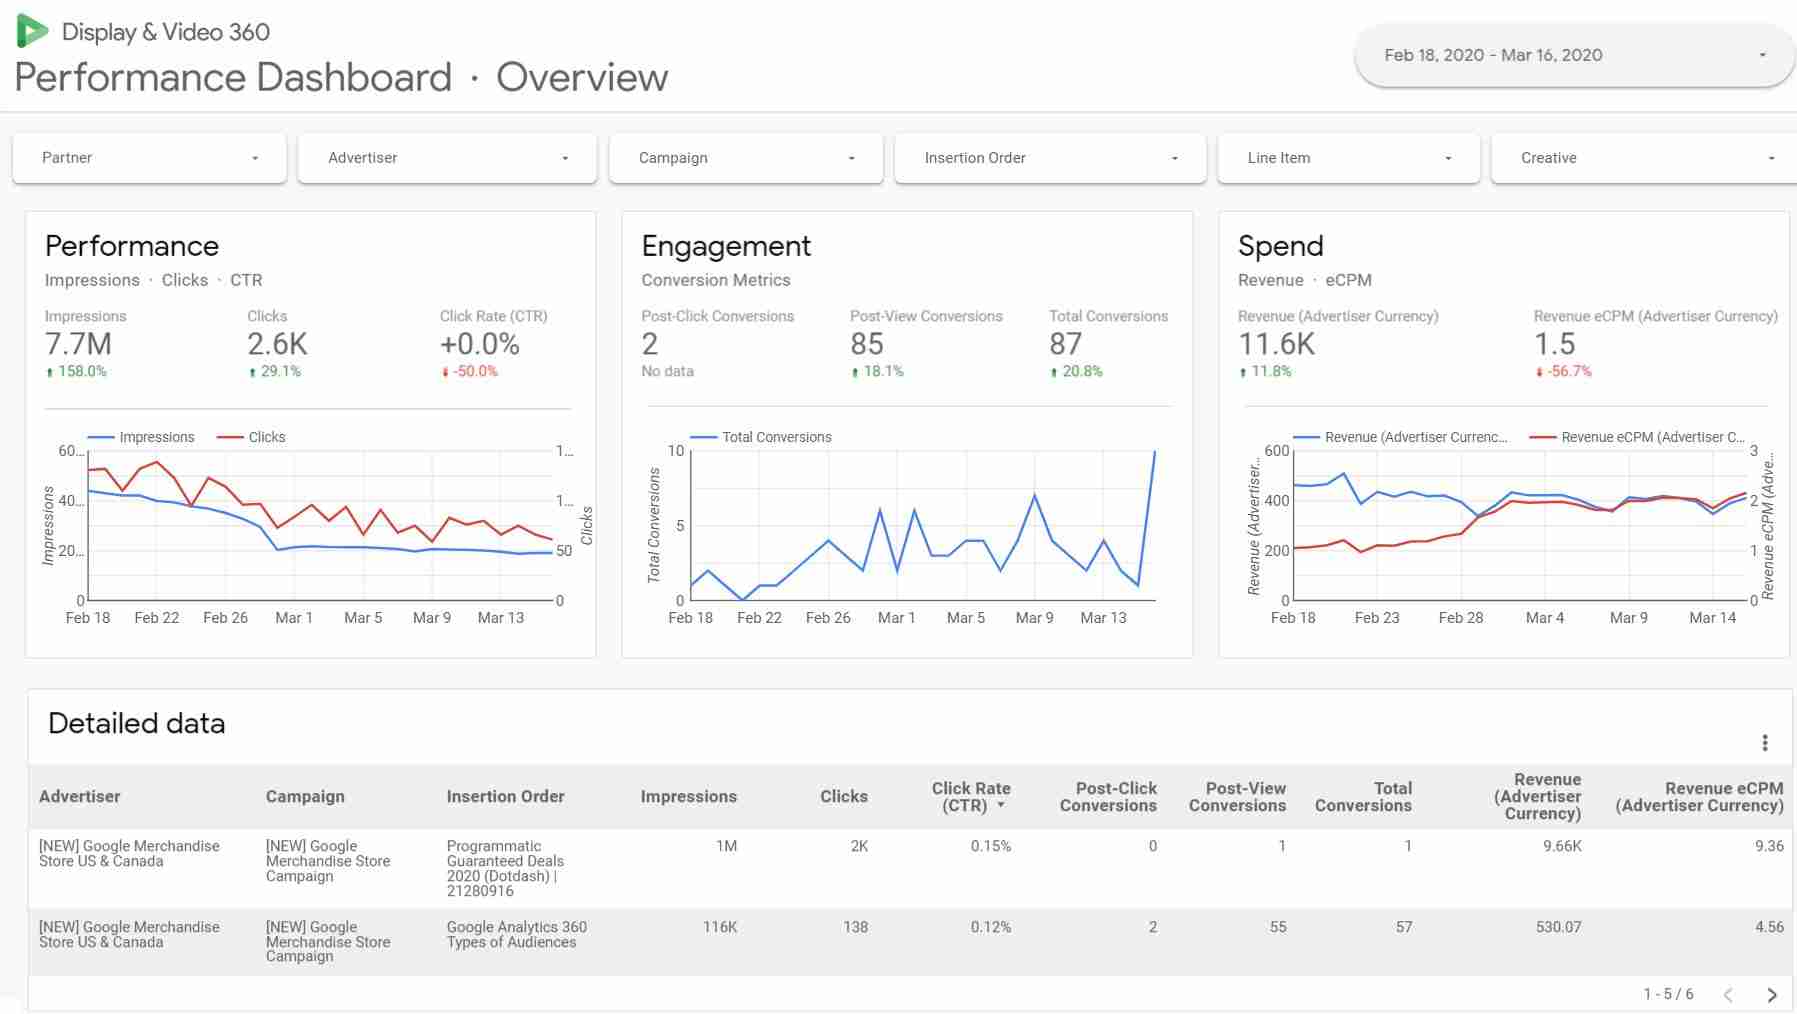The height and width of the screenshot is (1014, 1797).
Task: Sort by Post-Click Conversions column header
Action: coord(1108,797)
